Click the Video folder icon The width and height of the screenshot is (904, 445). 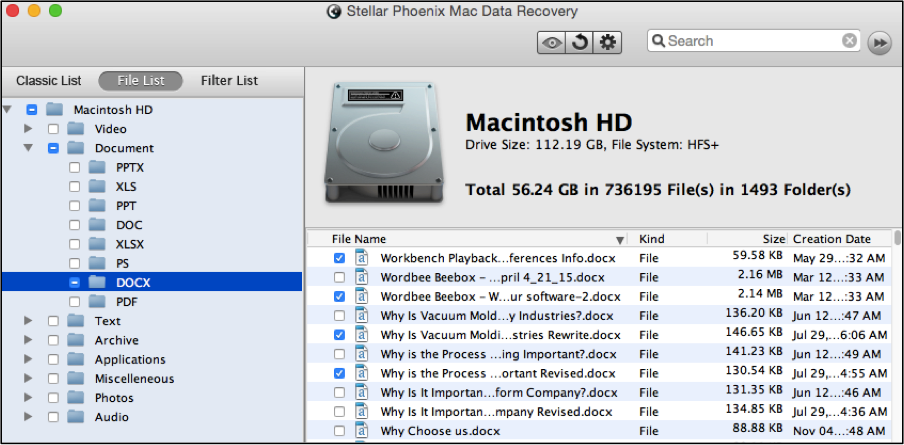pyautogui.click(x=76, y=129)
